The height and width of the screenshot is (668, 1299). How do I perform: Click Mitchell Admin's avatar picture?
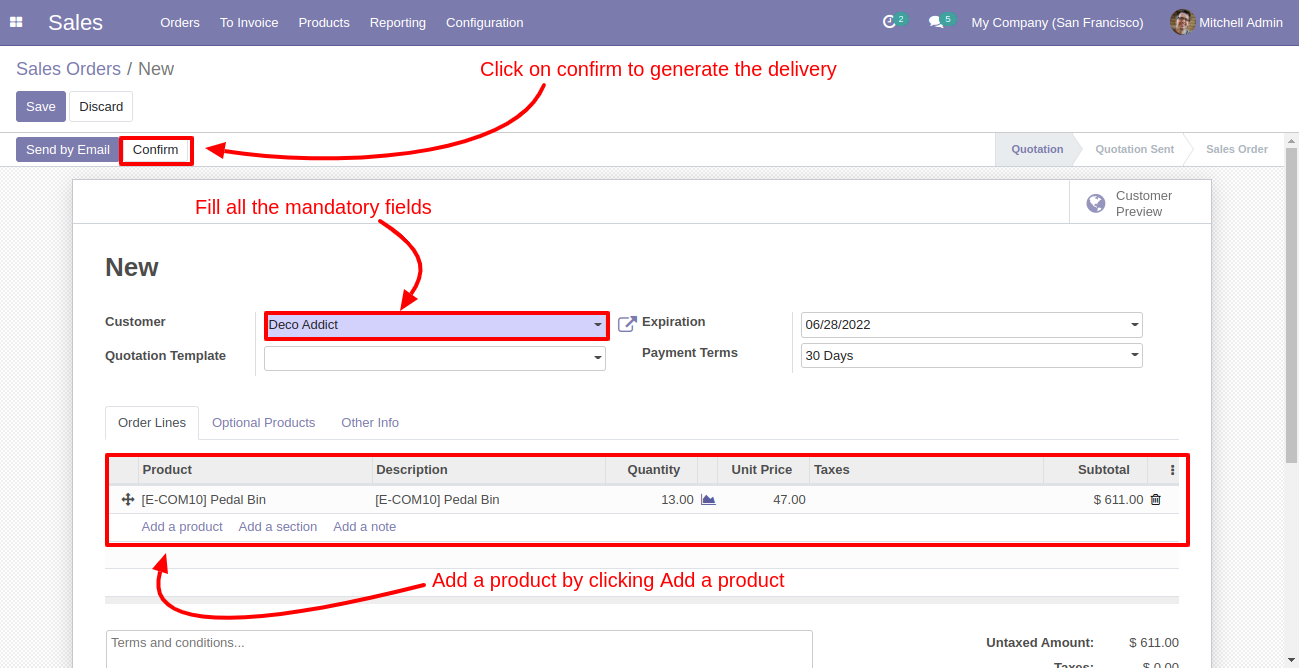[1182, 22]
